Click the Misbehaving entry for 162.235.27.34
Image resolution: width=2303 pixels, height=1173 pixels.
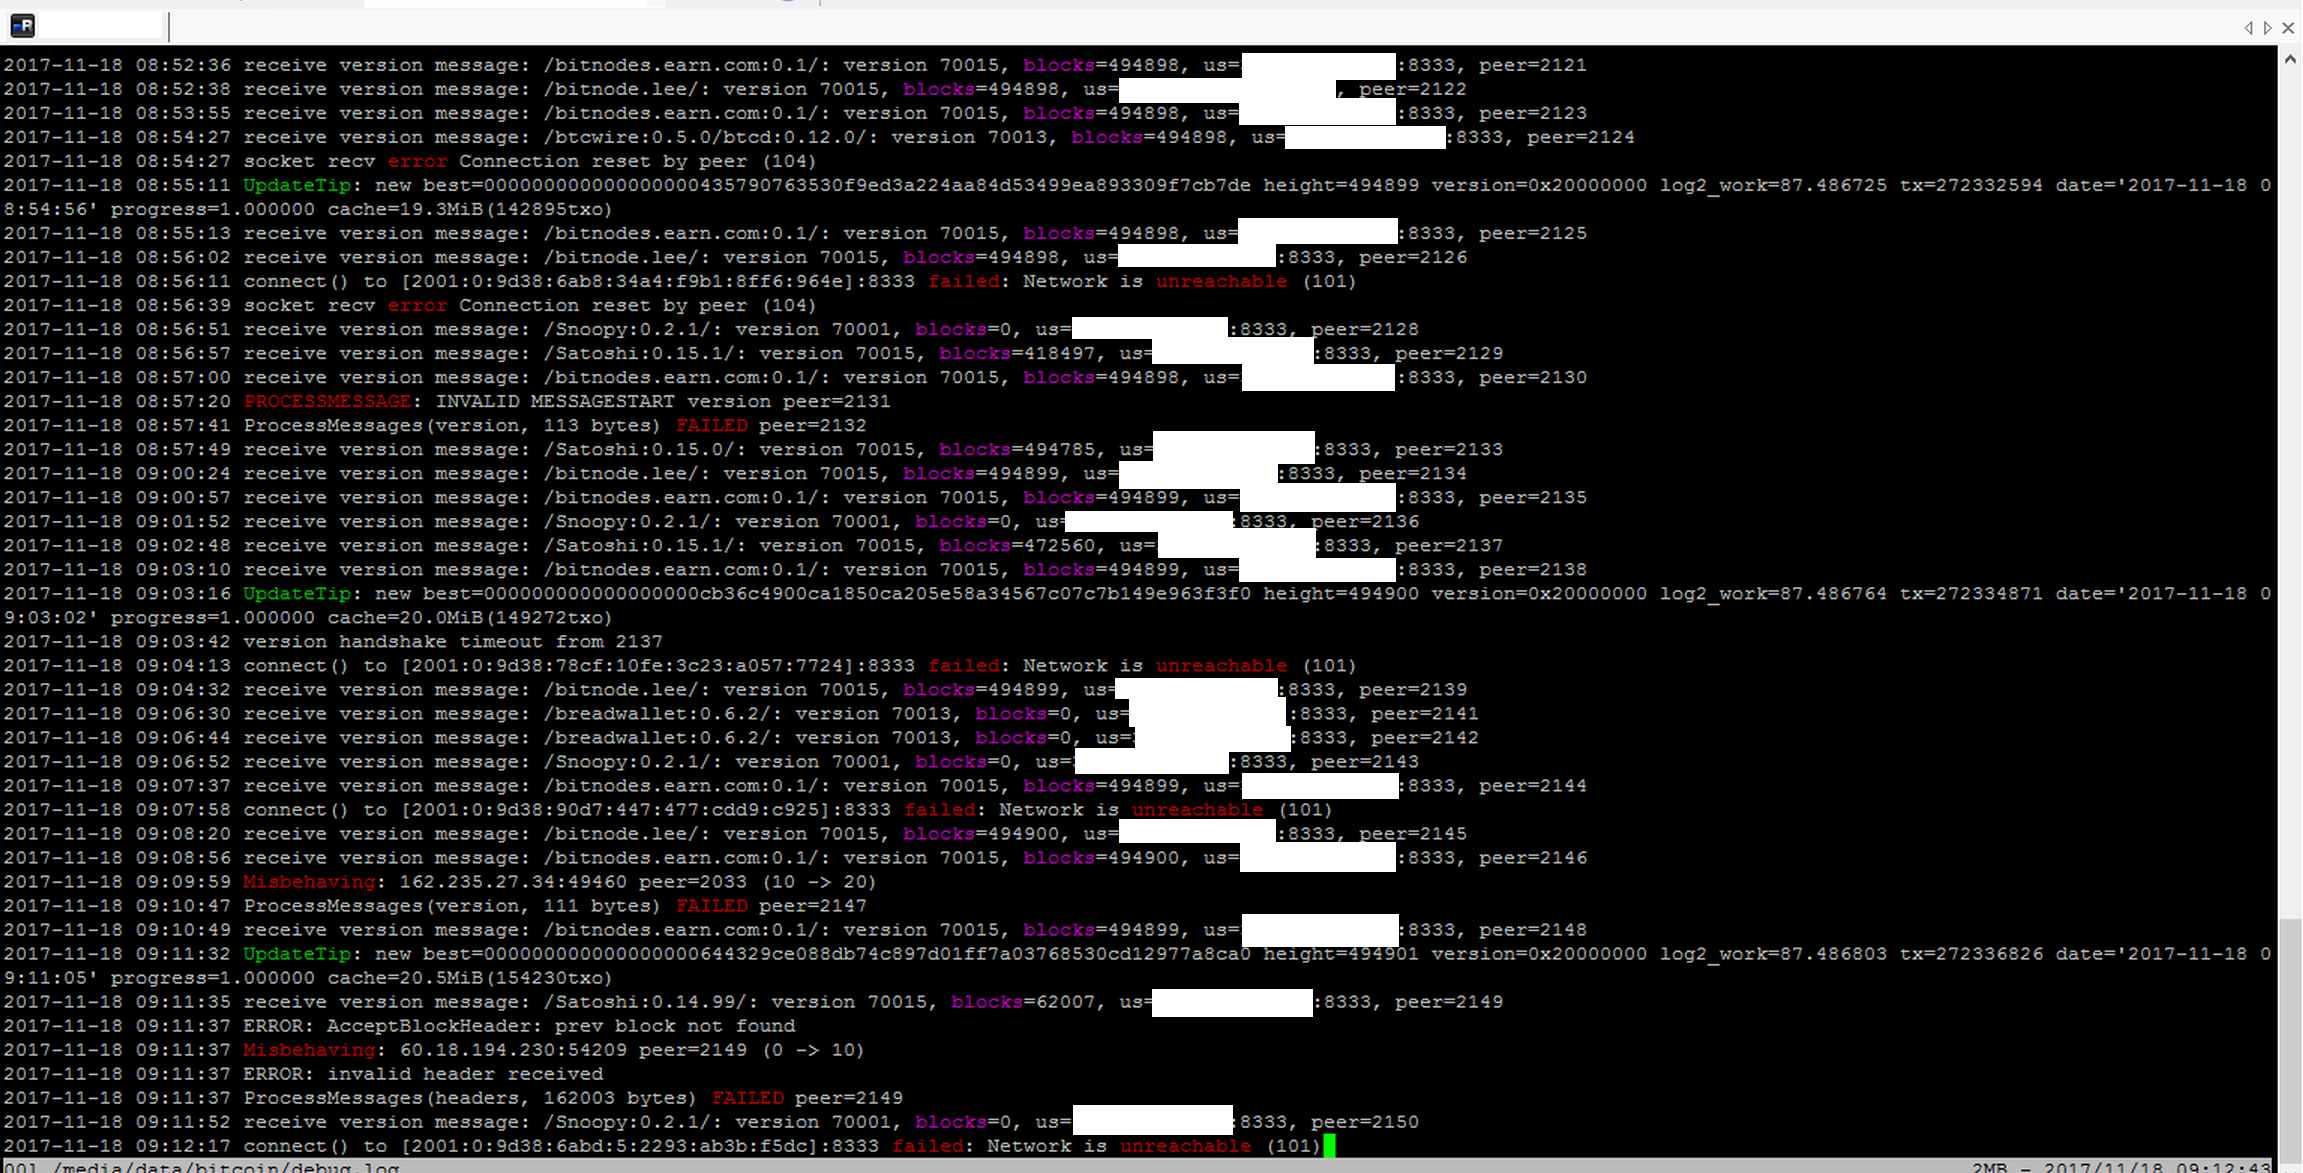(308, 882)
